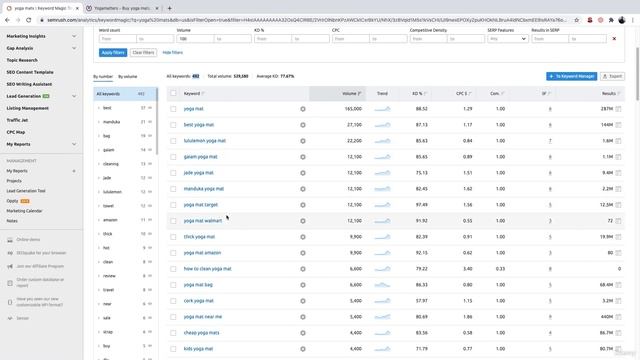
Task: Open the browser extensions puzzle icon
Action: tap(611, 20)
